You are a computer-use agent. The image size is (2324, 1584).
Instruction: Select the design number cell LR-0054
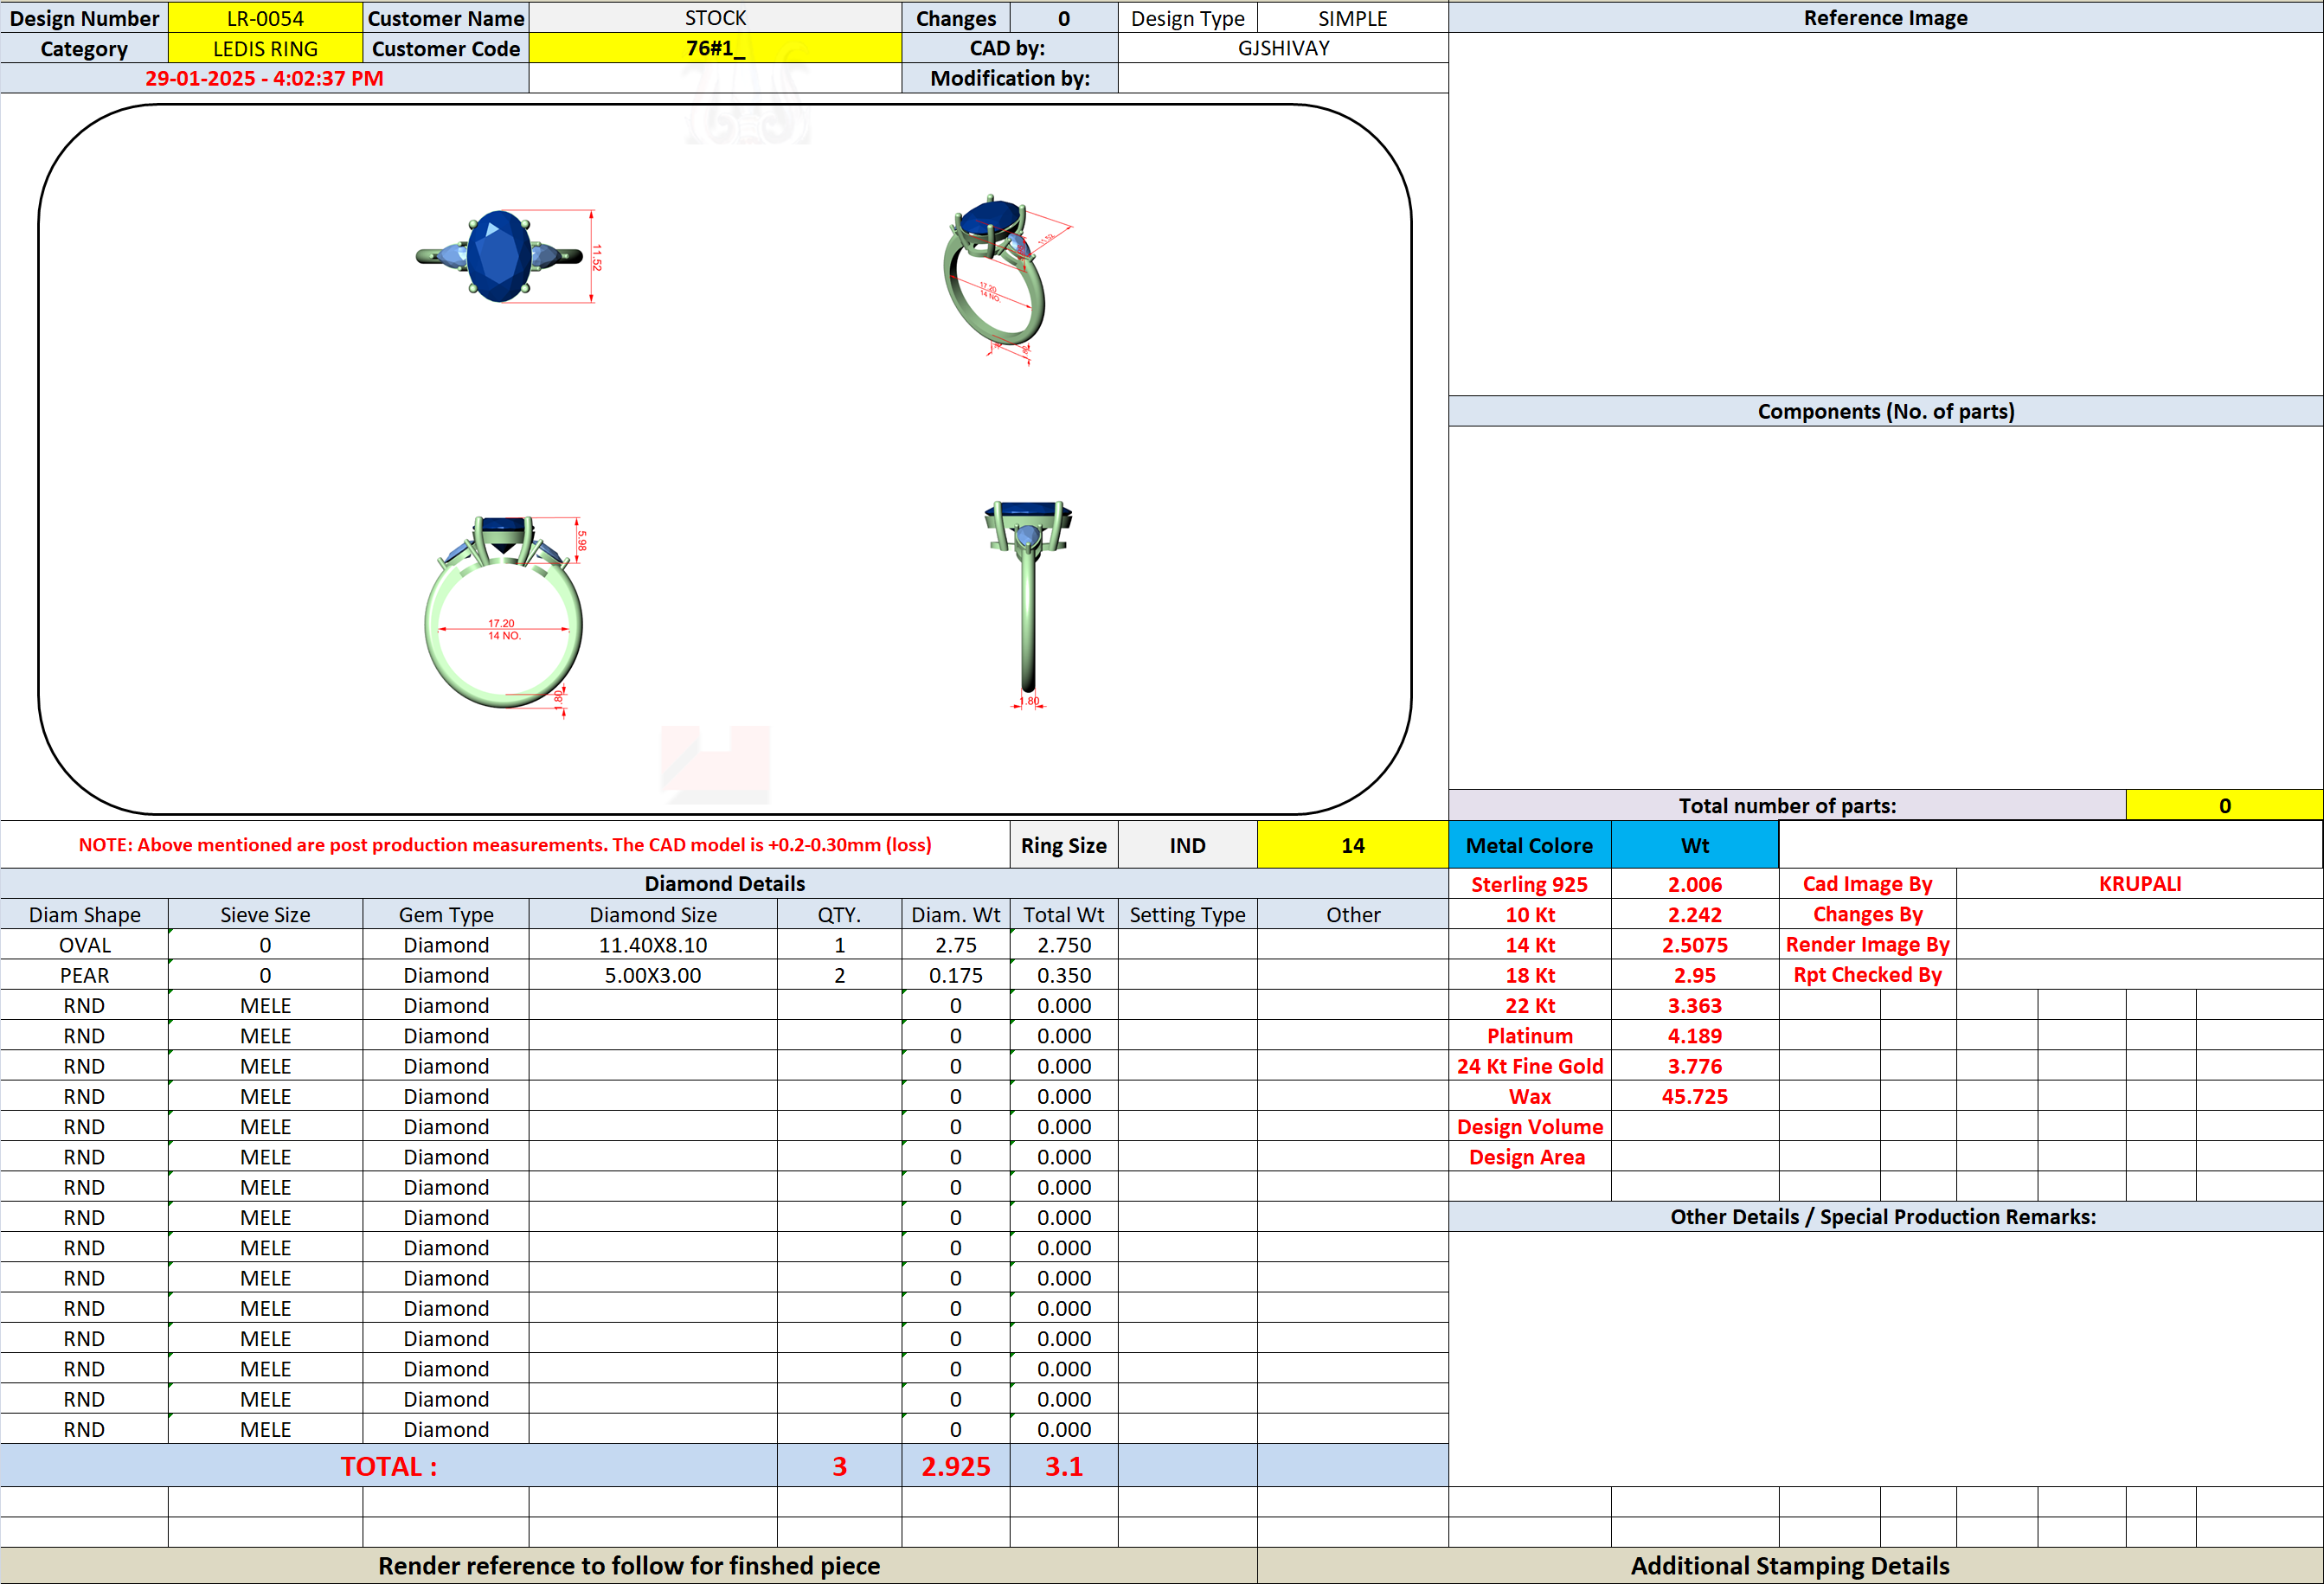pyautogui.click(x=265, y=18)
